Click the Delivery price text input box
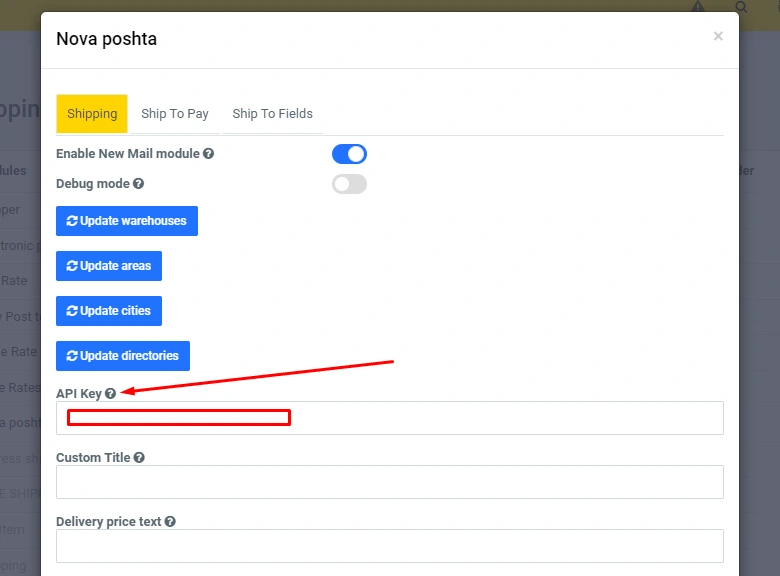 click(x=390, y=546)
